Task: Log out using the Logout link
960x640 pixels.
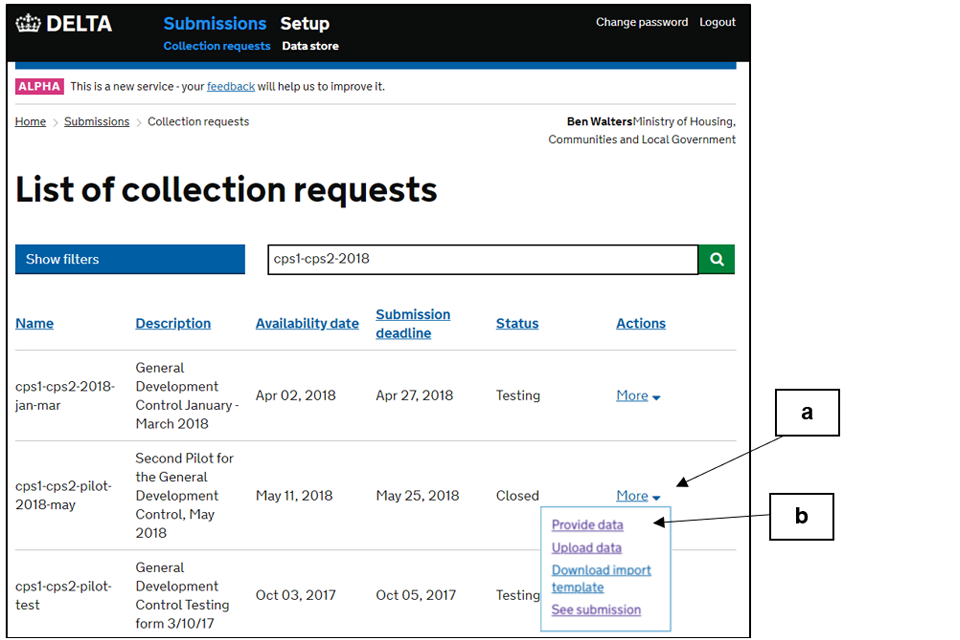Action: [x=717, y=22]
